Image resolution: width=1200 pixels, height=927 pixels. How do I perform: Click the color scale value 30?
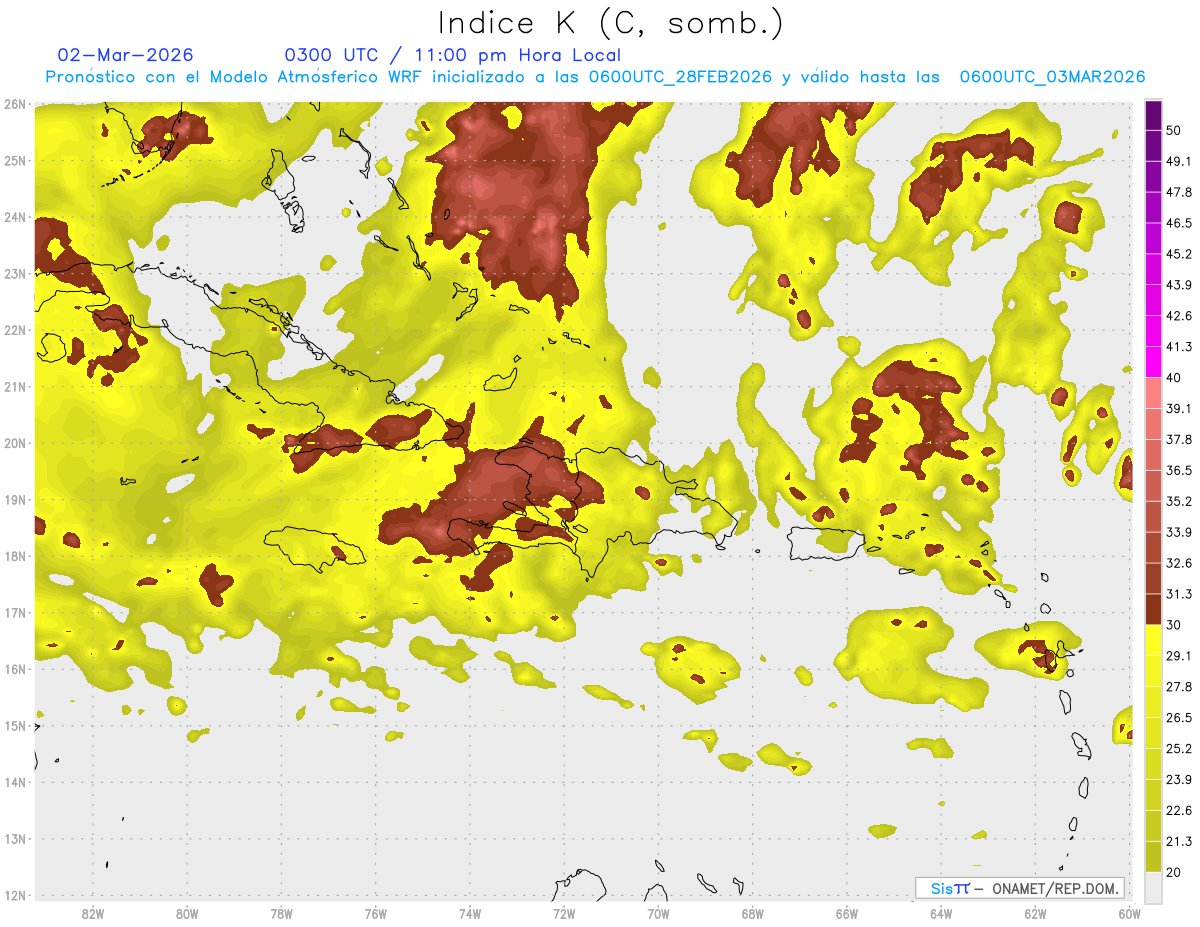pyautogui.click(x=1175, y=625)
